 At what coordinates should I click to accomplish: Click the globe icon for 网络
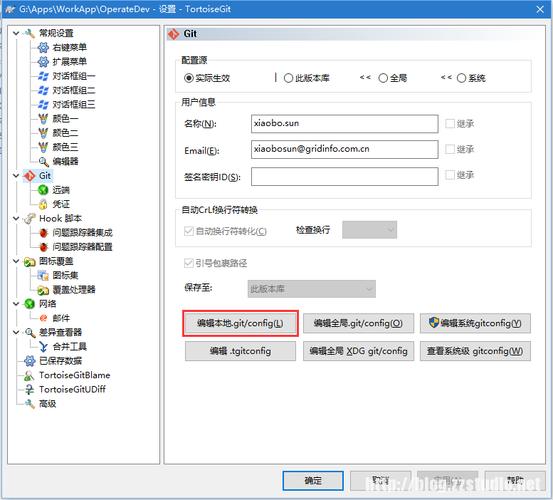(30, 304)
